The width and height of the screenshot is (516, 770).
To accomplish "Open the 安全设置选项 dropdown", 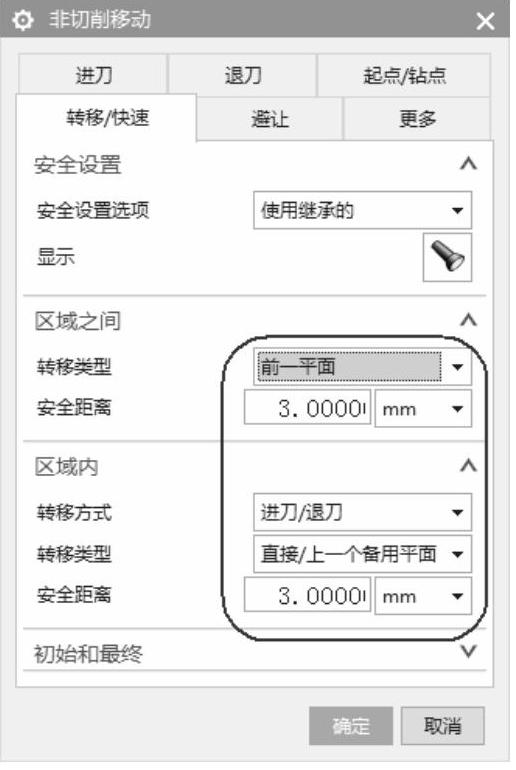I will pos(362,210).
